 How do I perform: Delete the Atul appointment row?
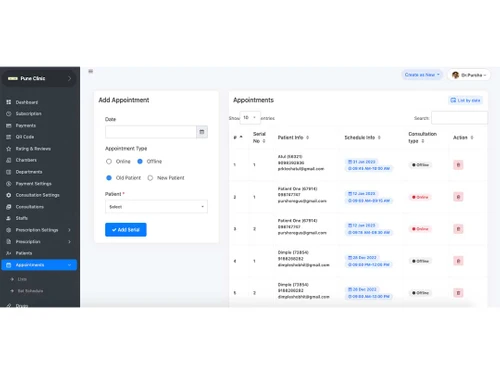pyautogui.click(x=458, y=165)
